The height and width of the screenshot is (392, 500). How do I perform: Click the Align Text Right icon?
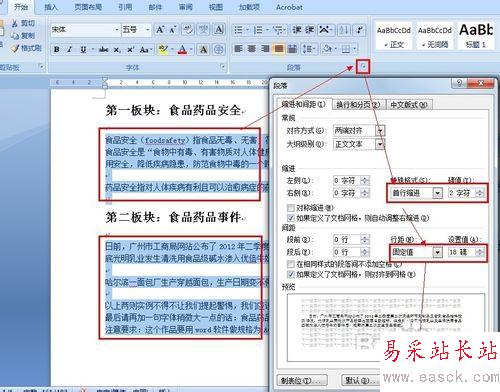click(265, 49)
